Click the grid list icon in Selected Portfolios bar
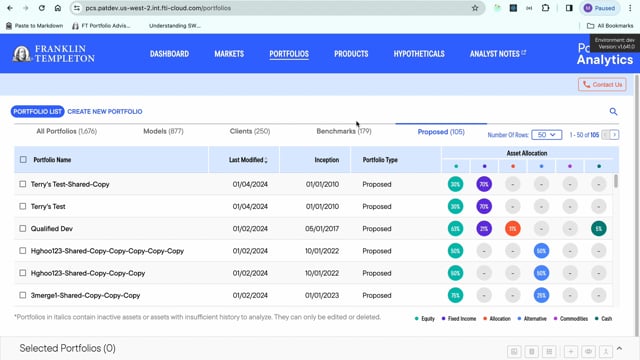The image size is (640, 360). [549, 351]
